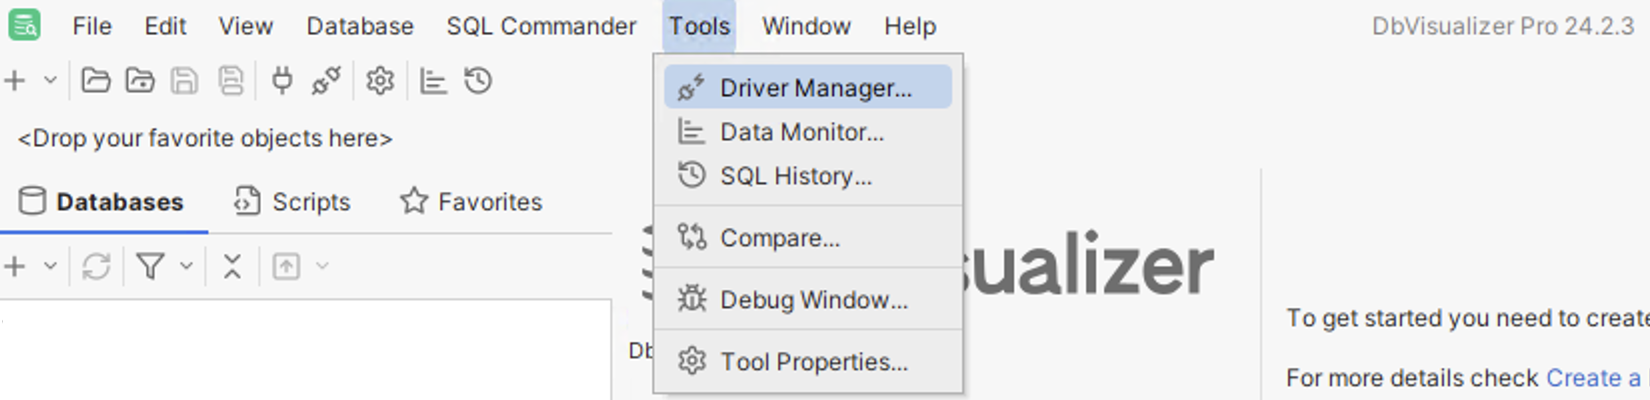Open the File menu

coord(92,26)
